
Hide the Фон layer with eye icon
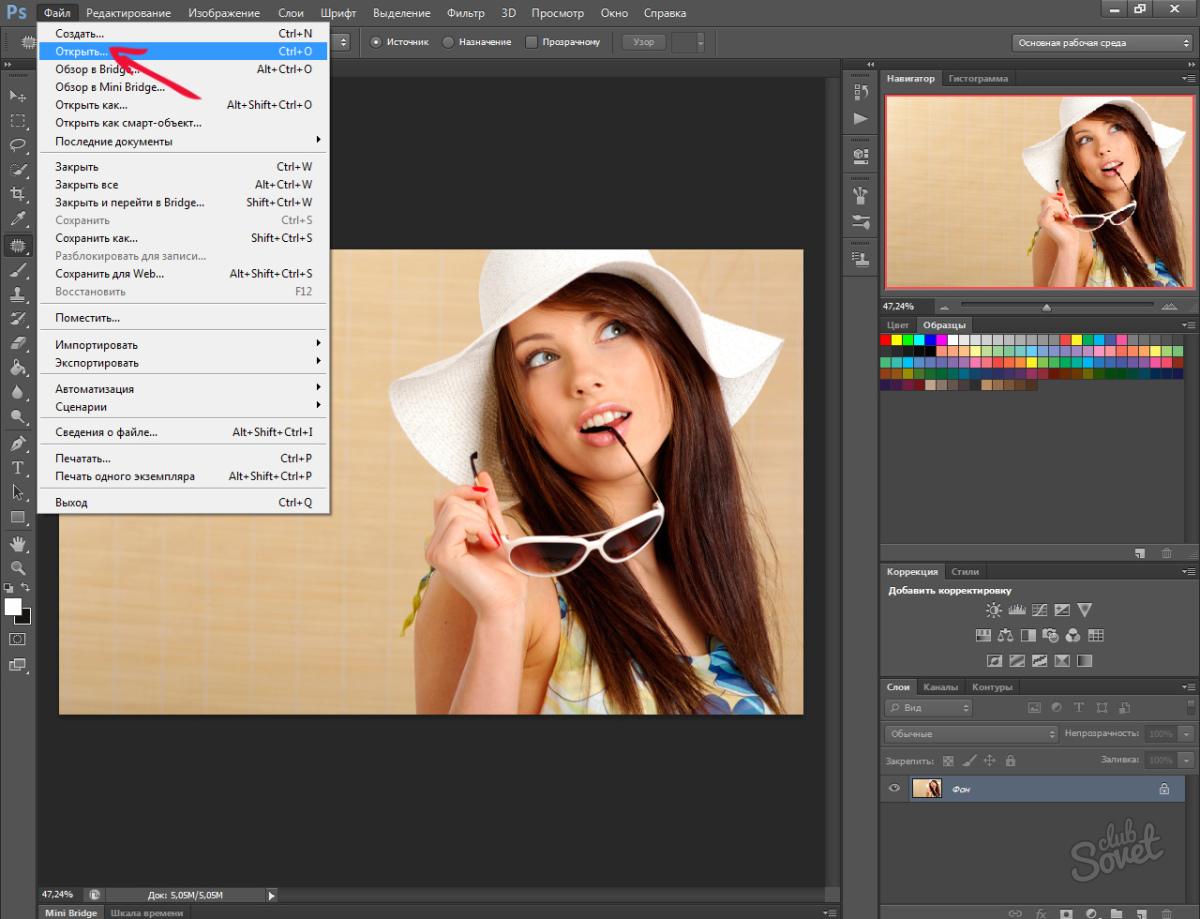point(895,789)
